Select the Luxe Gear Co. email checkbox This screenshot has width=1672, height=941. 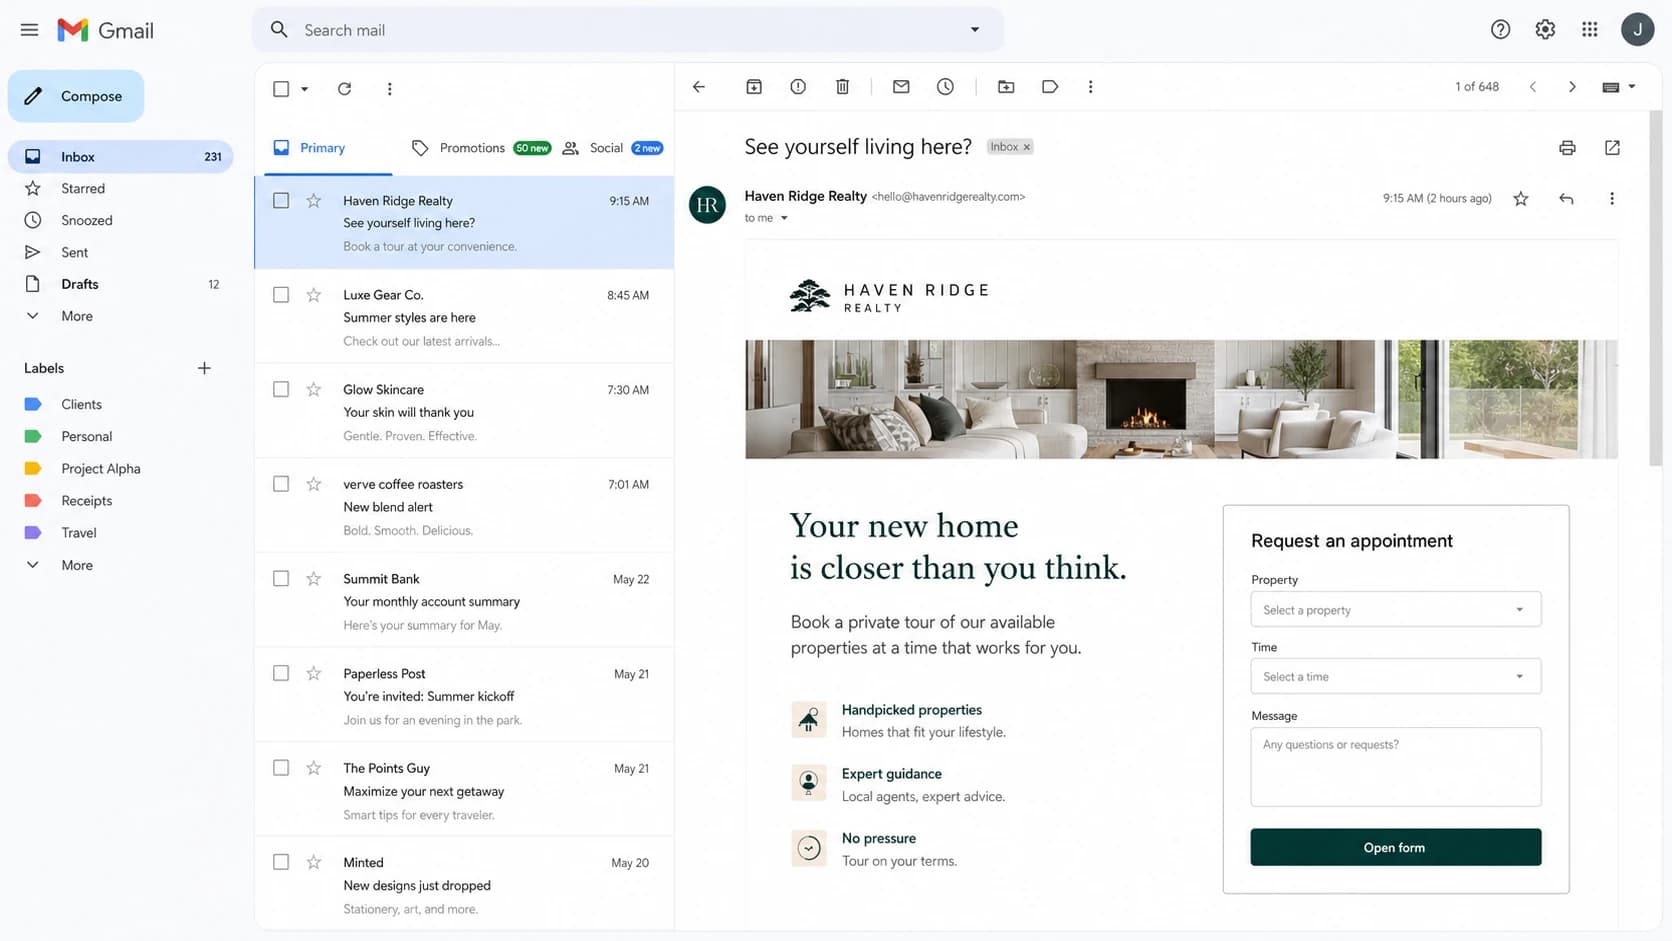(x=281, y=295)
